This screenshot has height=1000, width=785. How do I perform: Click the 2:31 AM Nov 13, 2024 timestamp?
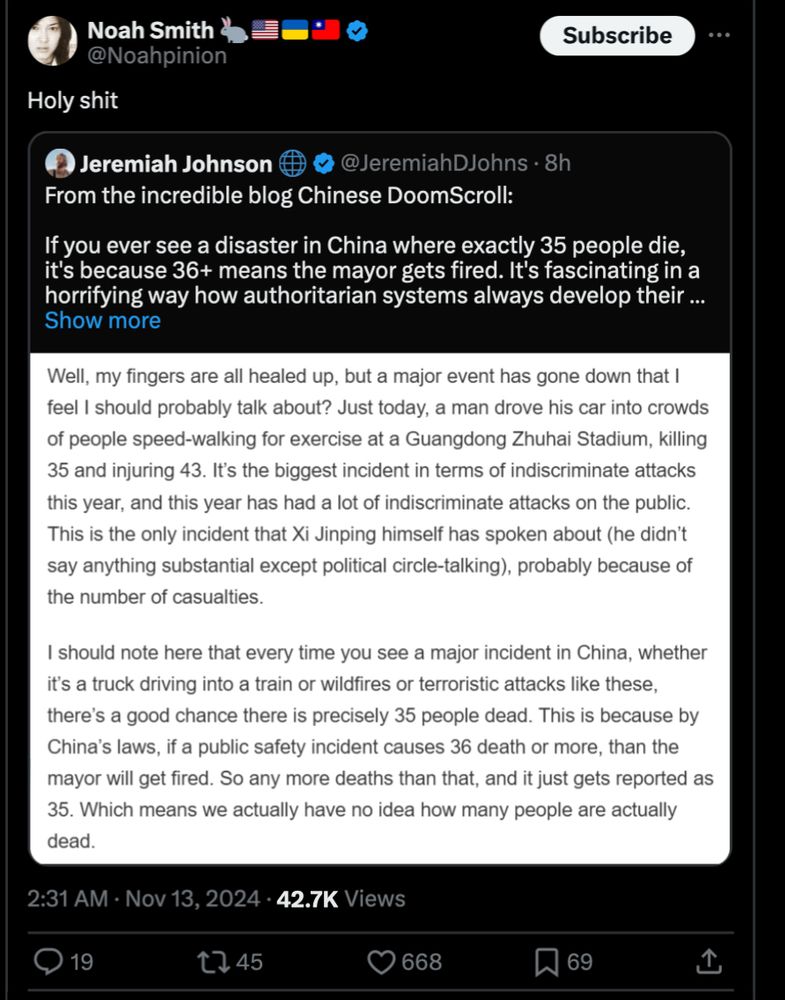(x=144, y=898)
